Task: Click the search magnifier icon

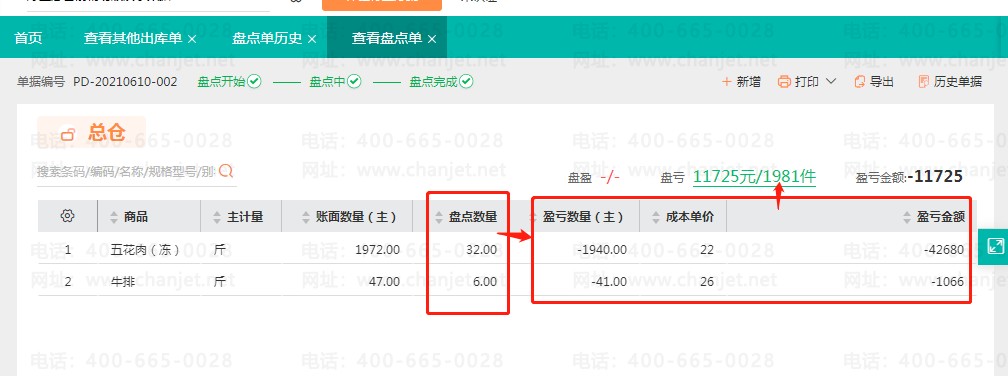Action: [x=226, y=171]
